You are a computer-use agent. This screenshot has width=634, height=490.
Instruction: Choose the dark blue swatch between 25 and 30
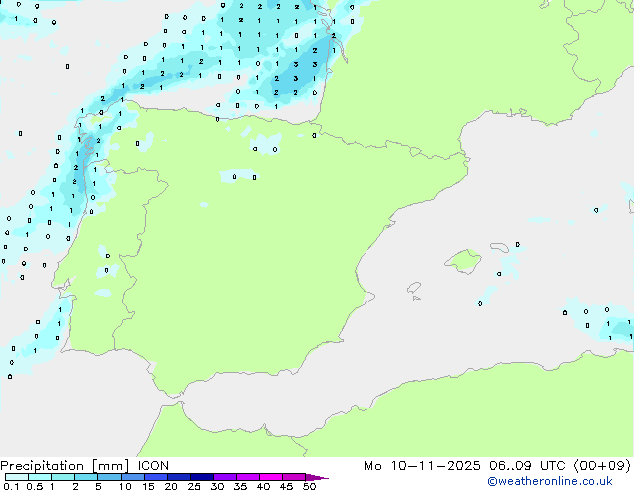pyautogui.click(x=201, y=477)
